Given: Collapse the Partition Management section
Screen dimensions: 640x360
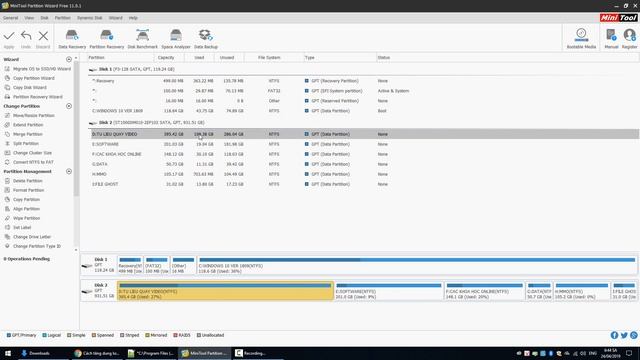Looking at the screenshot, I should pyautogui.click(x=69, y=171).
